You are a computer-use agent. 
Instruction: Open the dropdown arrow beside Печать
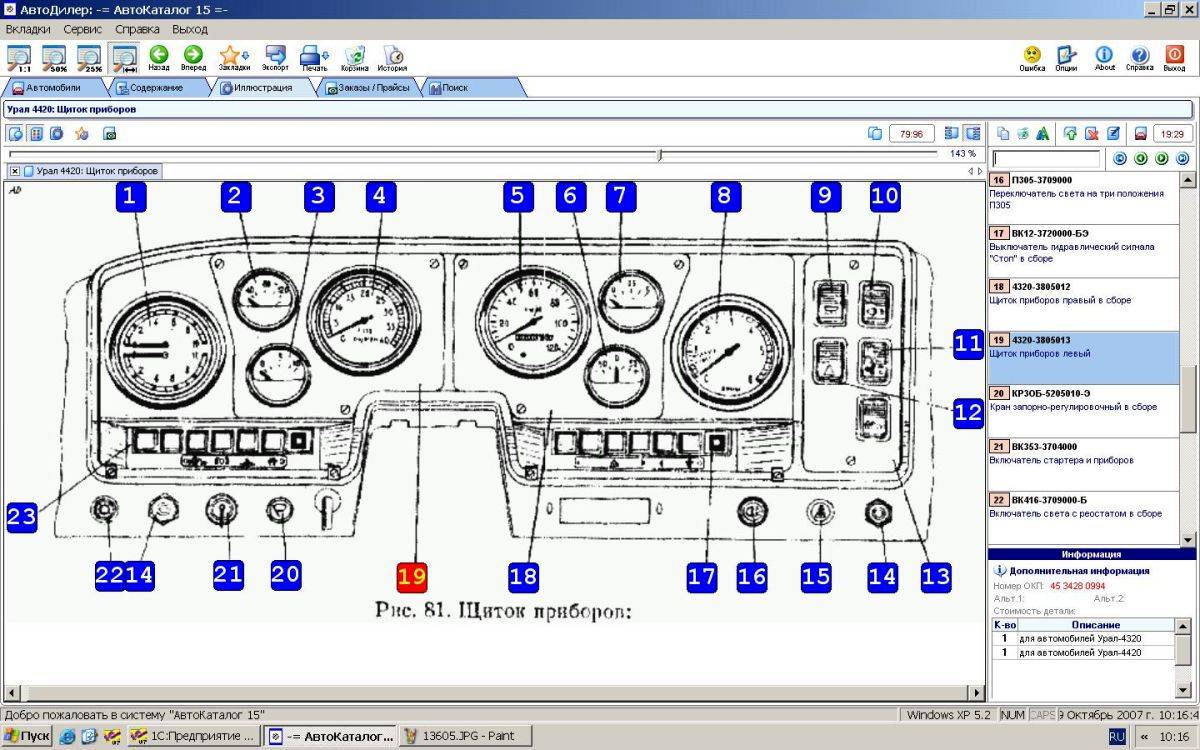328,56
